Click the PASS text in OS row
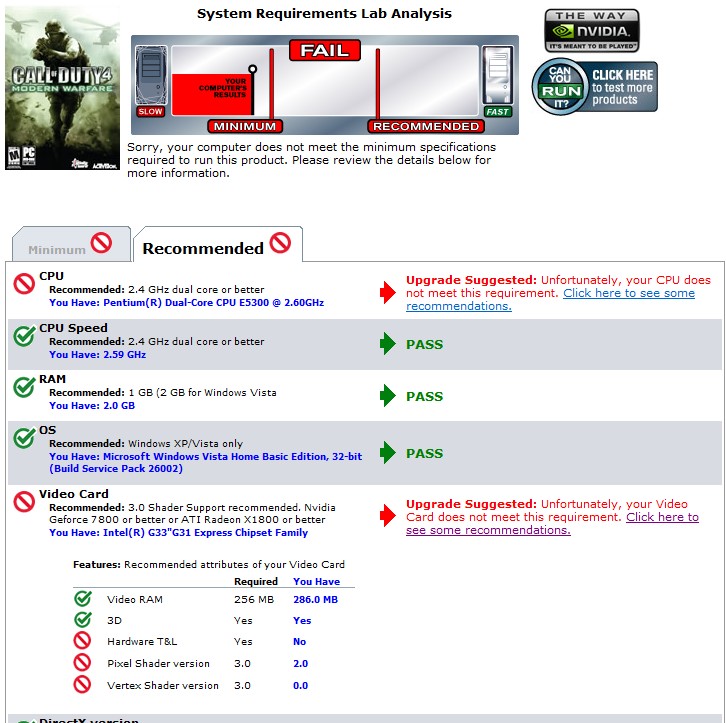Viewport: 726px width, 723px height. [x=425, y=453]
